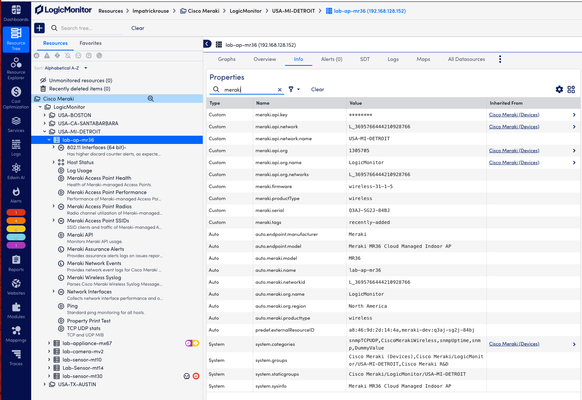
Task: Open the more options vertical dots menu
Action: (500, 59)
